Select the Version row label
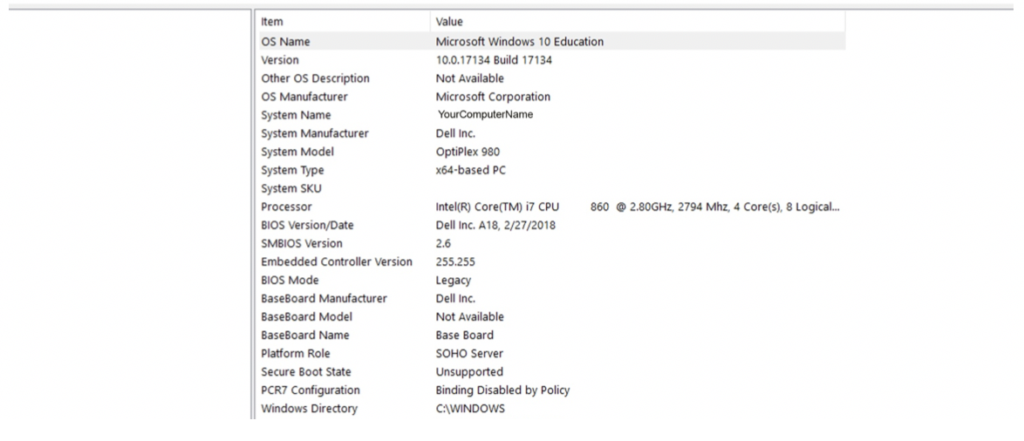This screenshot has width=1024, height=441. tap(280, 60)
